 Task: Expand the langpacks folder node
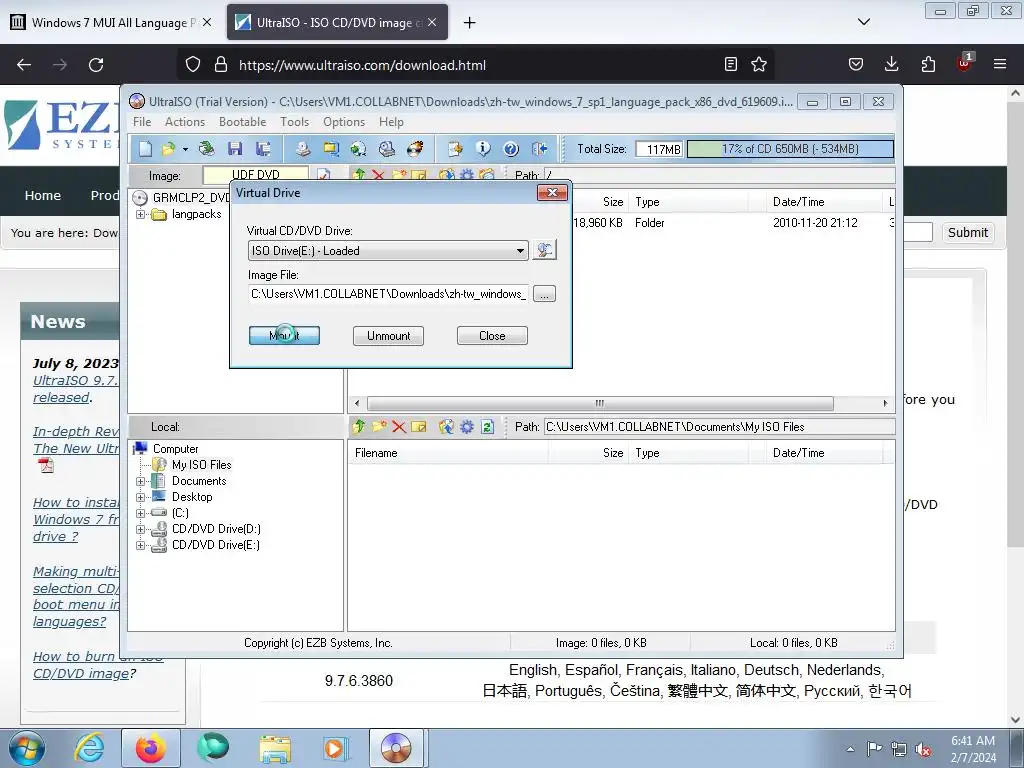coord(140,214)
